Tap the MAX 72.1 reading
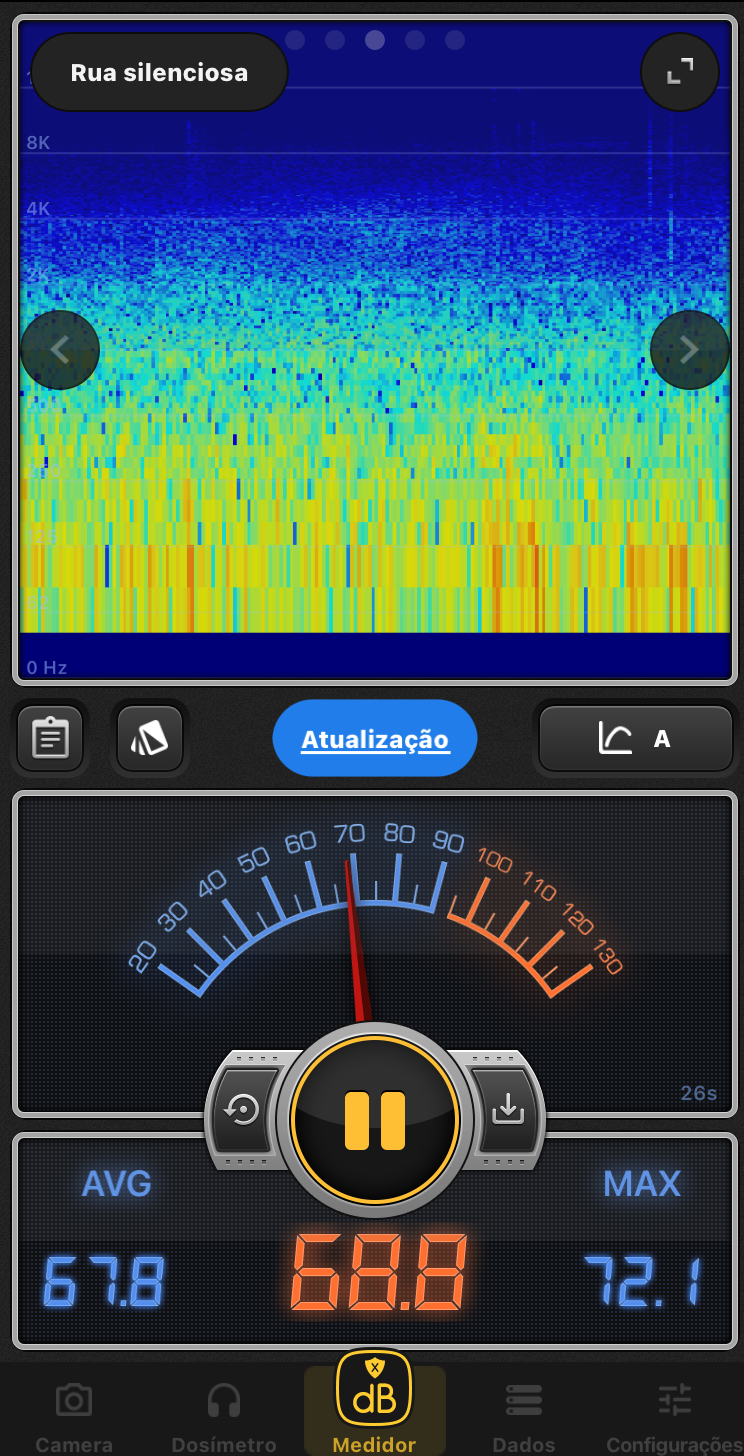 642,1281
